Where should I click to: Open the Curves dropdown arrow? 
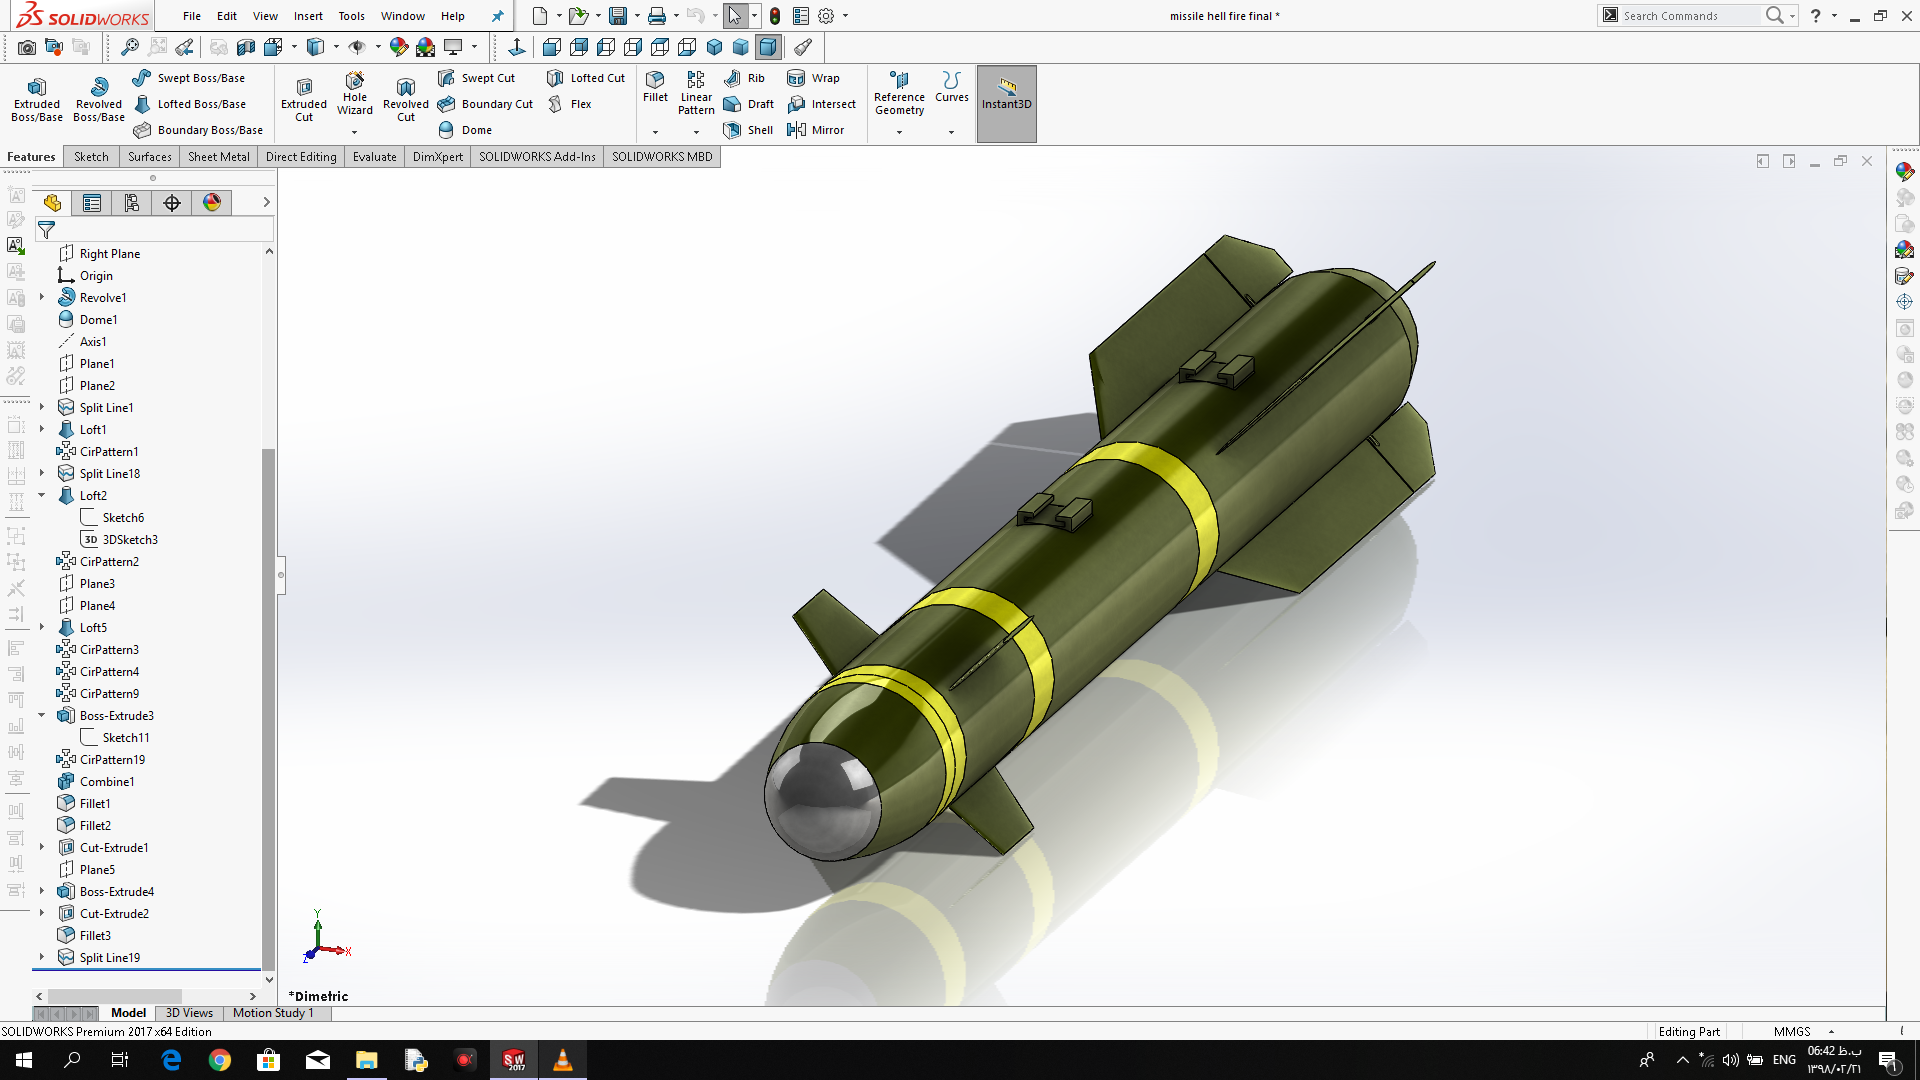951,132
